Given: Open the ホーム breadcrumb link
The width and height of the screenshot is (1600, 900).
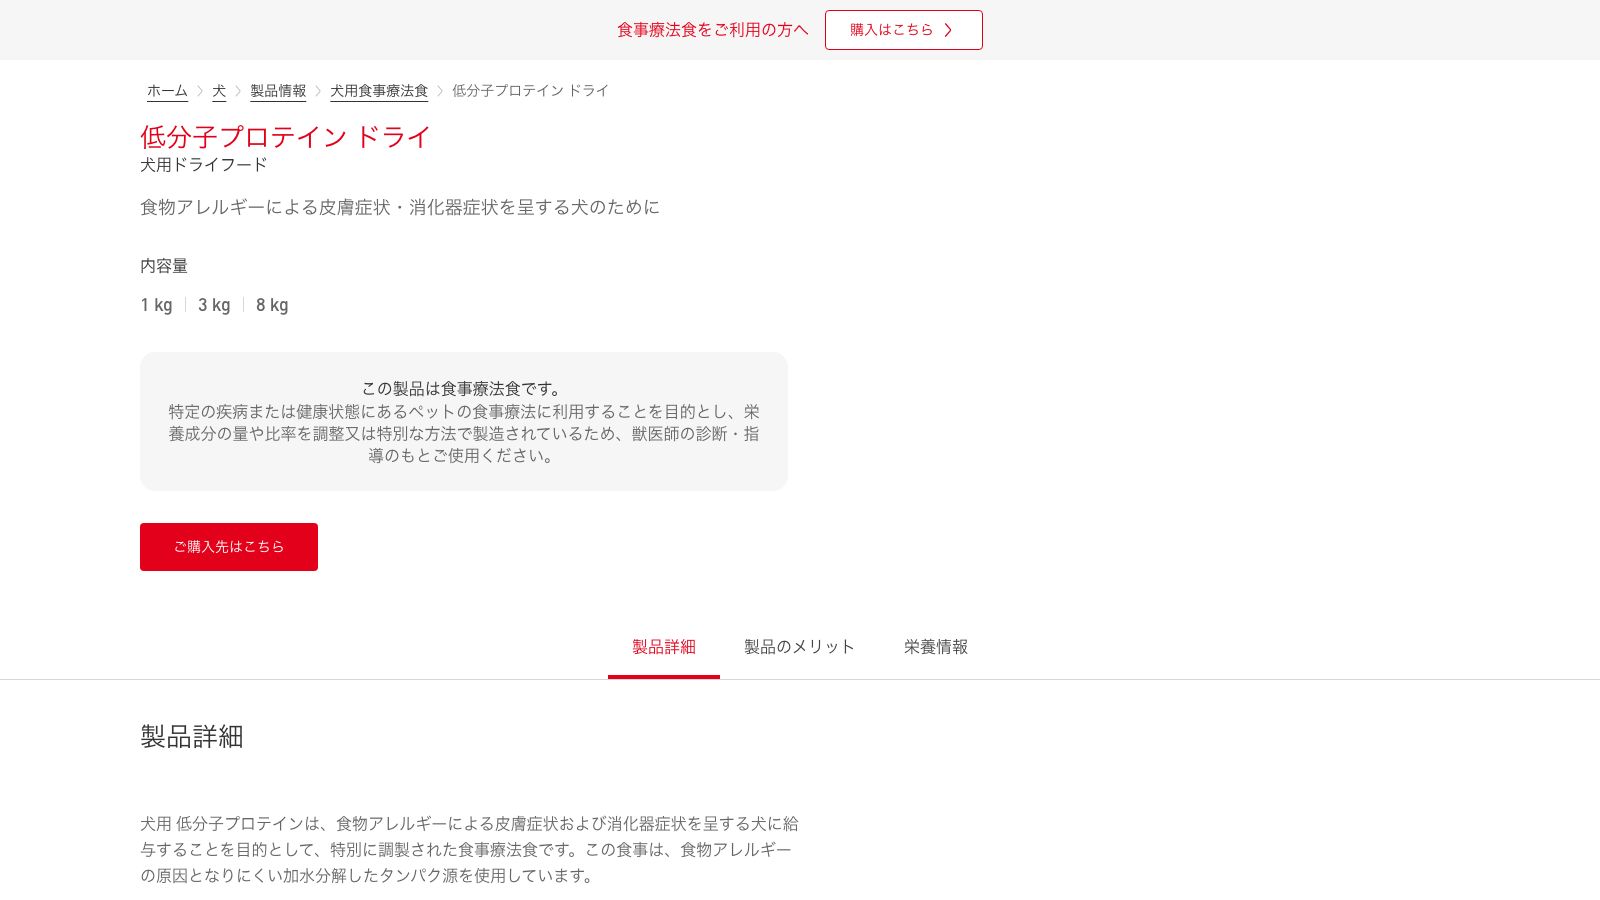Looking at the screenshot, I should tap(167, 91).
